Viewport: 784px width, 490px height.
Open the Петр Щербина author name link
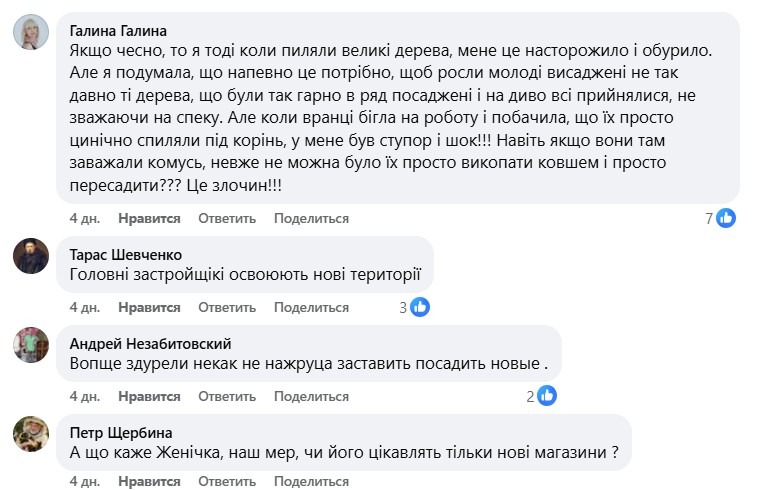(120, 433)
